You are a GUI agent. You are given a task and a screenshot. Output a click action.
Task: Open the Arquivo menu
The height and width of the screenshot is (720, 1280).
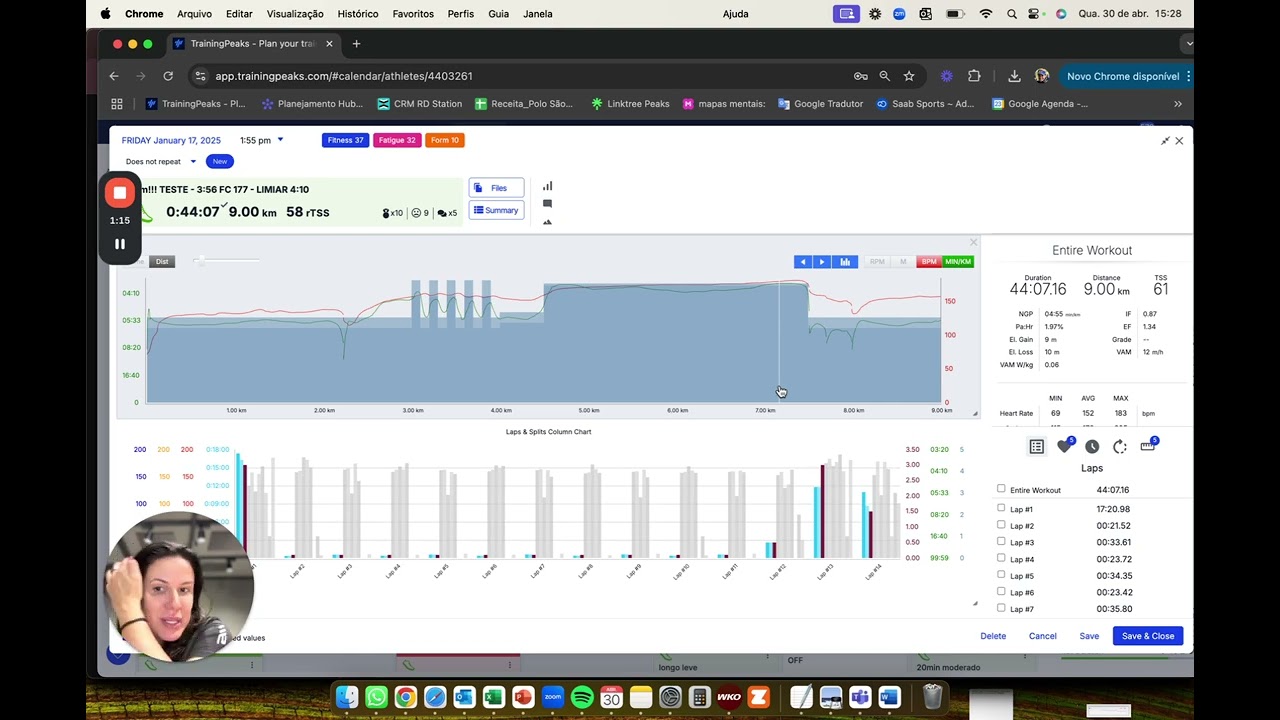coord(194,14)
